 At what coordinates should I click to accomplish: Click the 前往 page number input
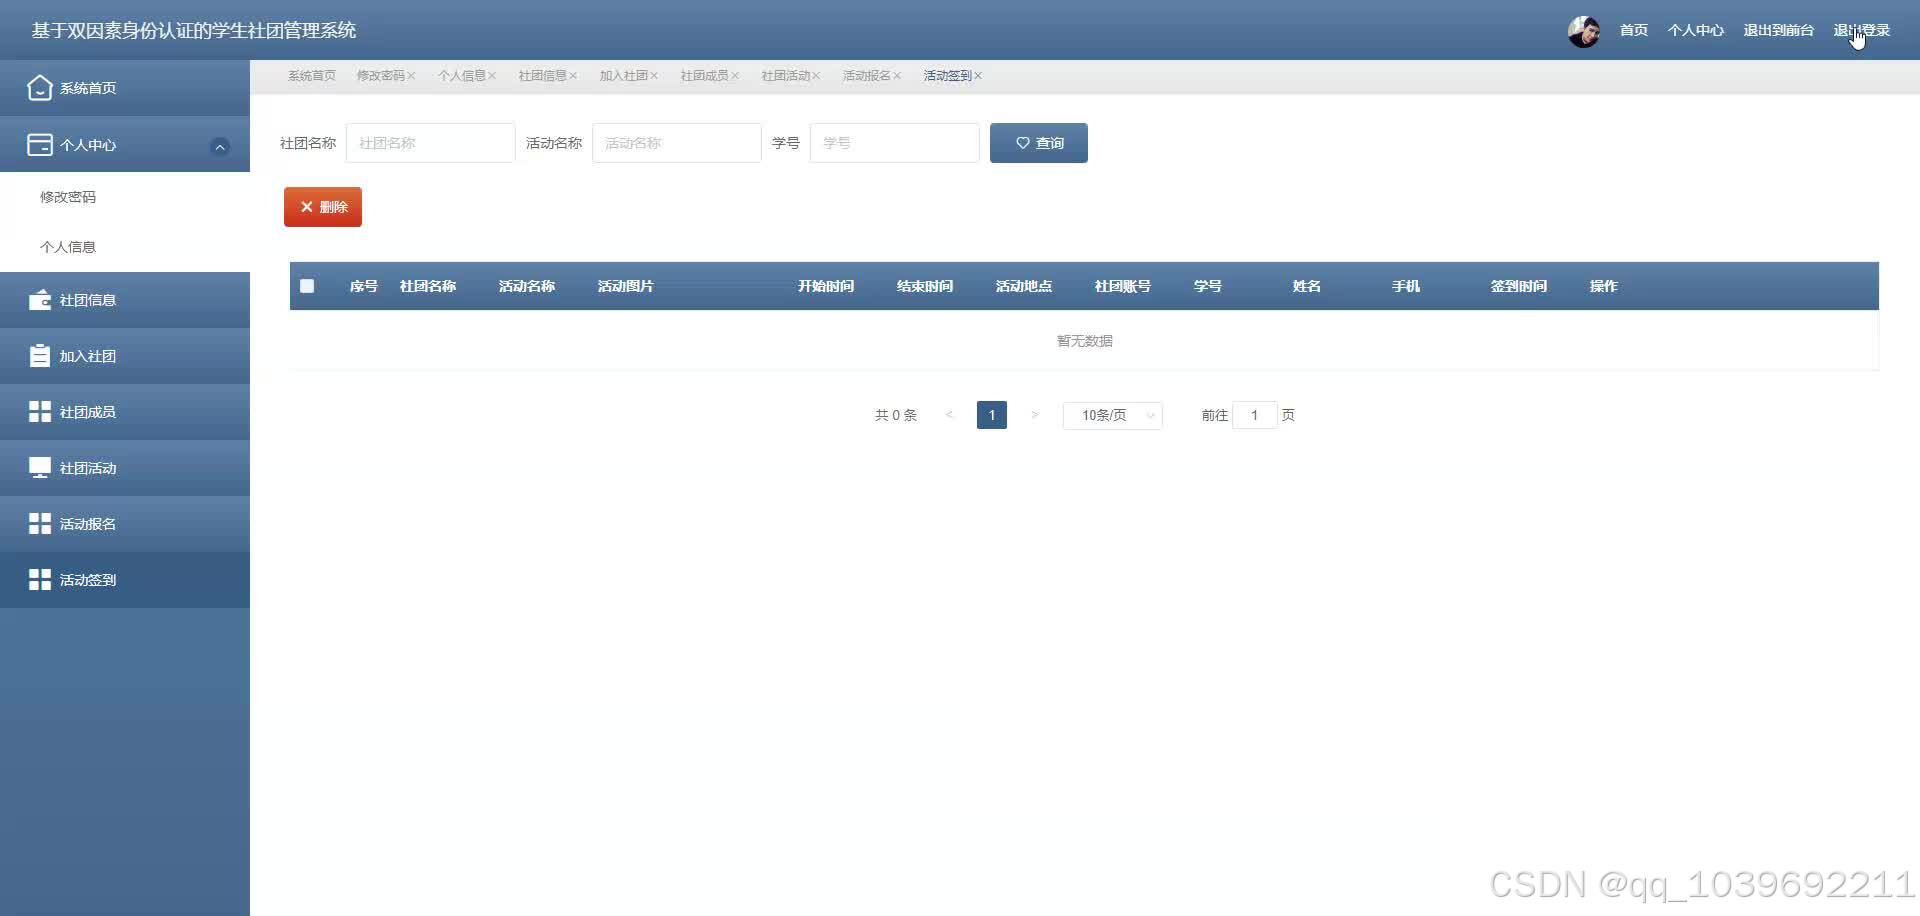(x=1255, y=415)
